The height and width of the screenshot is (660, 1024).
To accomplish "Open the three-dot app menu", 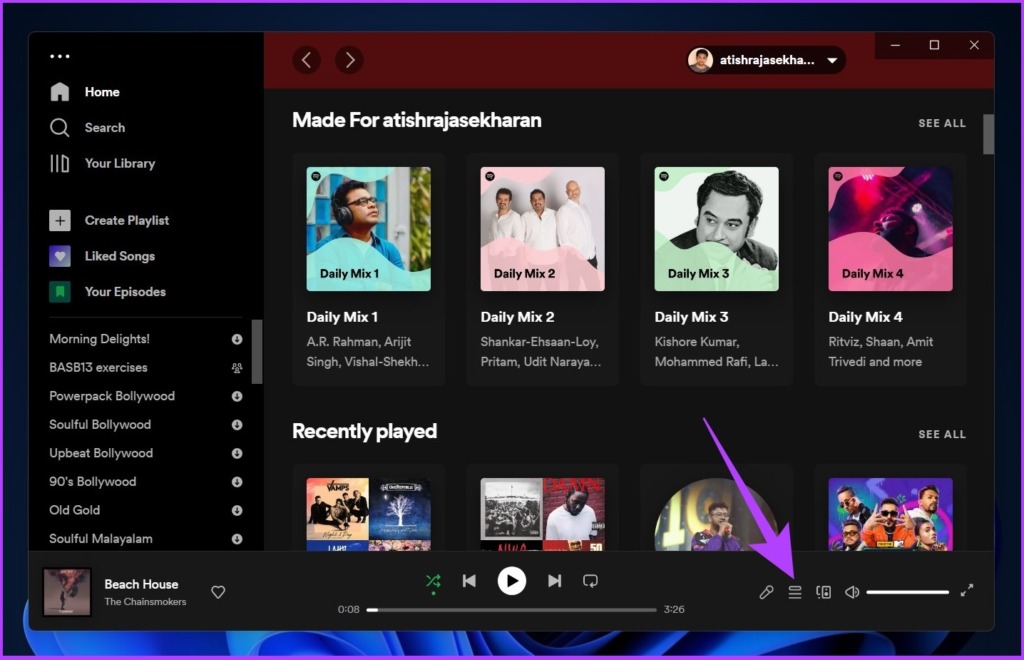I will click(60, 57).
